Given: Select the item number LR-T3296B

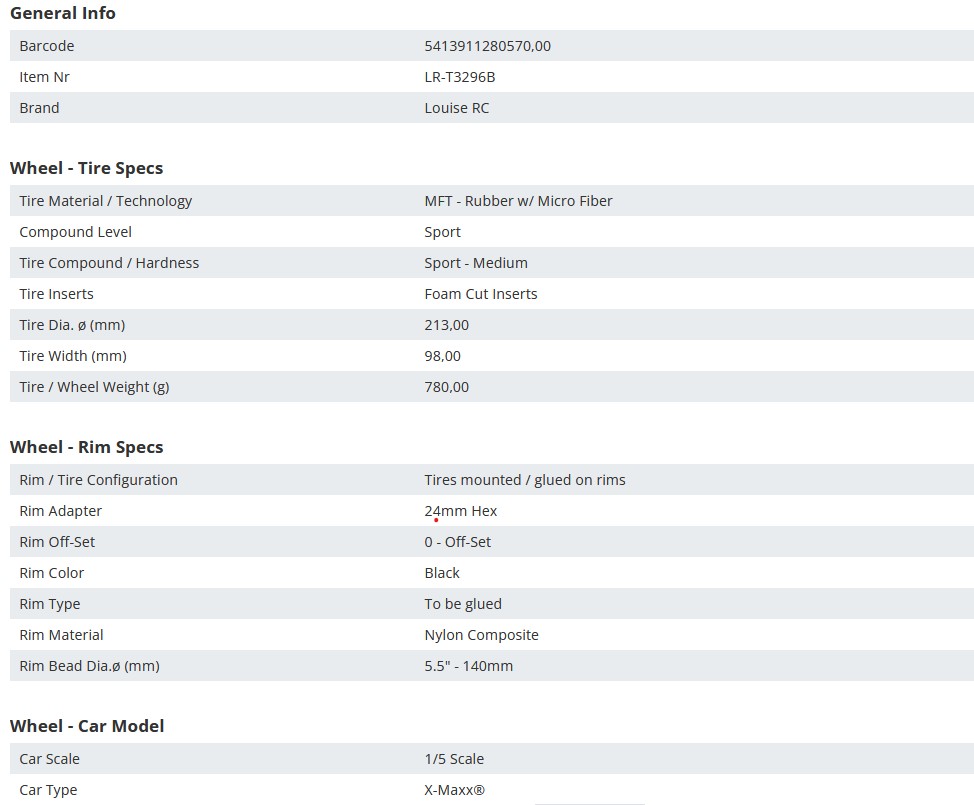Looking at the screenshot, I should pos(460,77).
